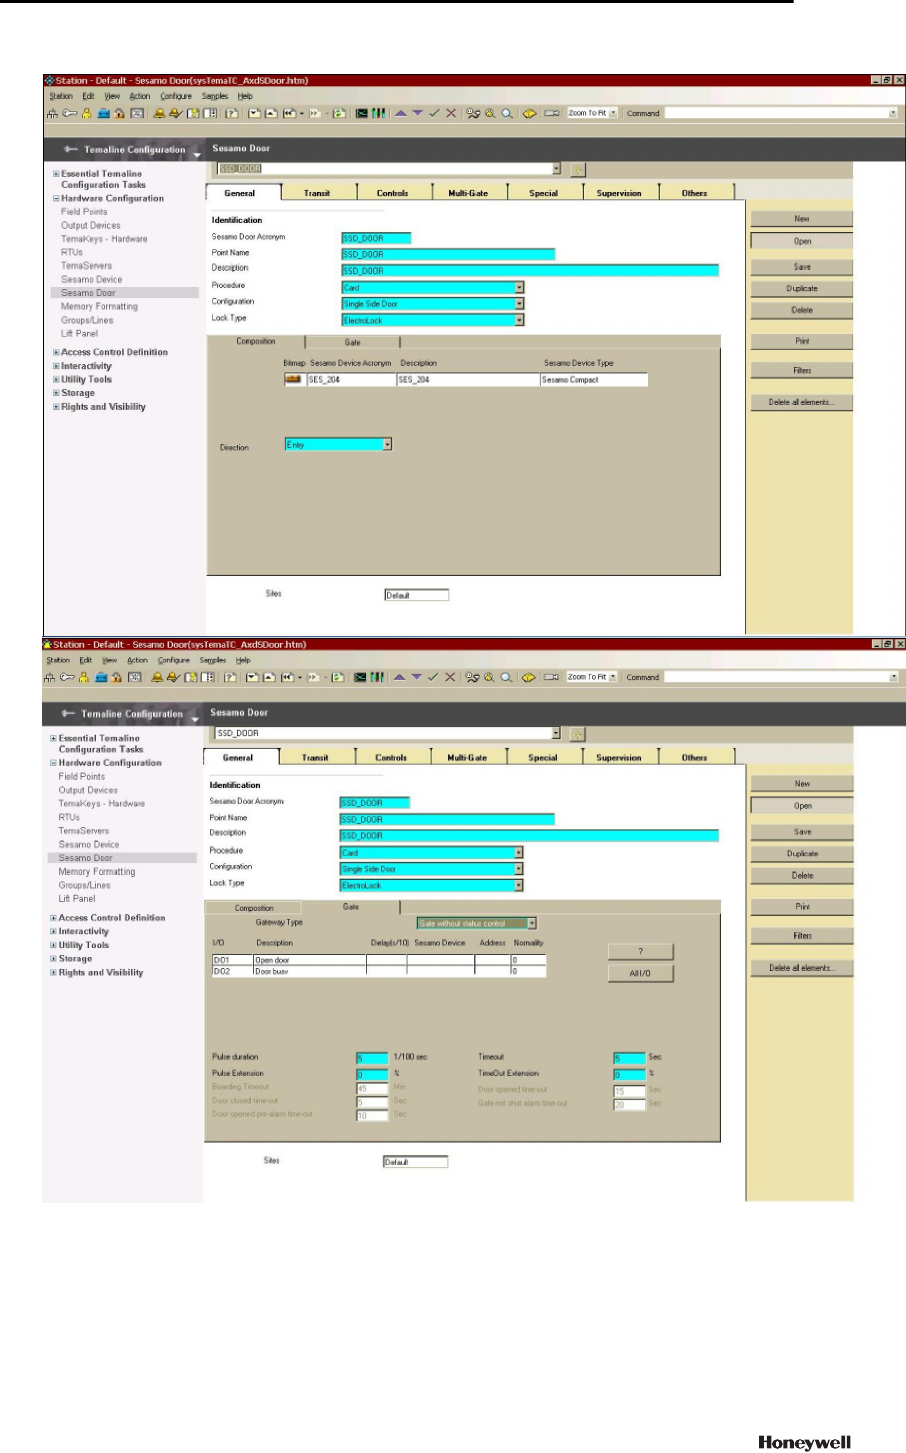Open the Direction Entry dropdown
The width and height of the screenshot is (906, 1453).
tap(388, 445)
